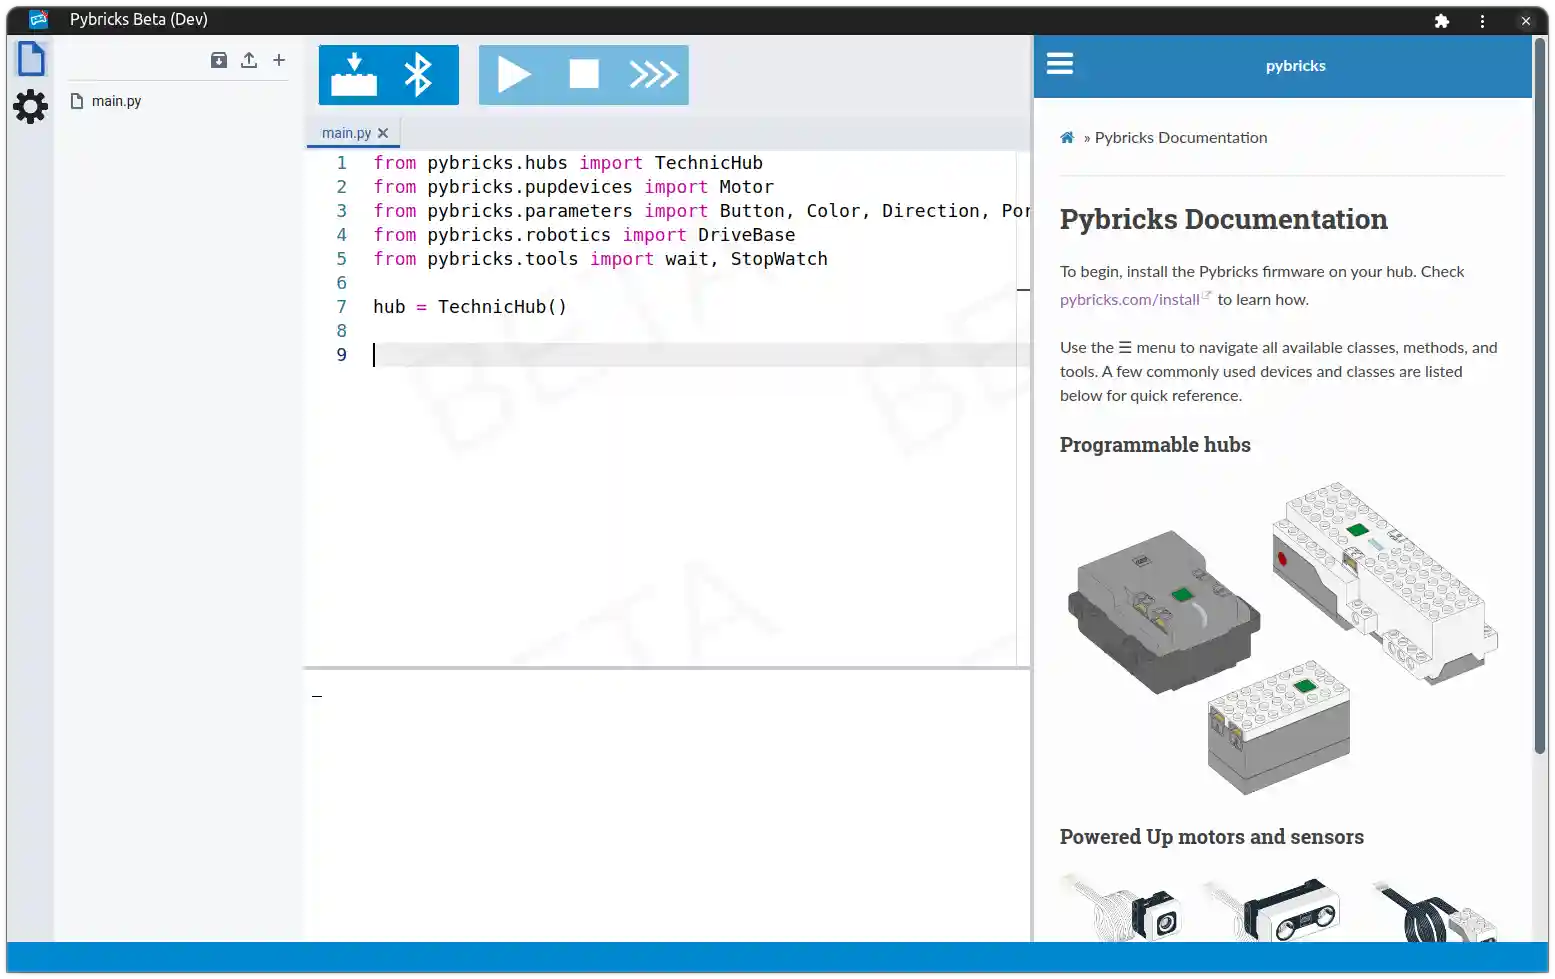Viewport: 1555px width, 979px height.
Task: Expand the pybricks documentation hamburger menu
Action: point(1060,63)
